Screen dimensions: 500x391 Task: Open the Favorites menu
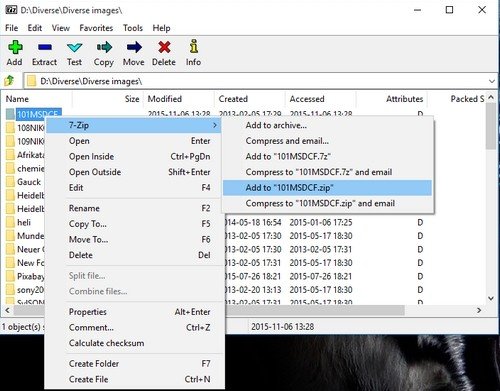coord(96,28)
